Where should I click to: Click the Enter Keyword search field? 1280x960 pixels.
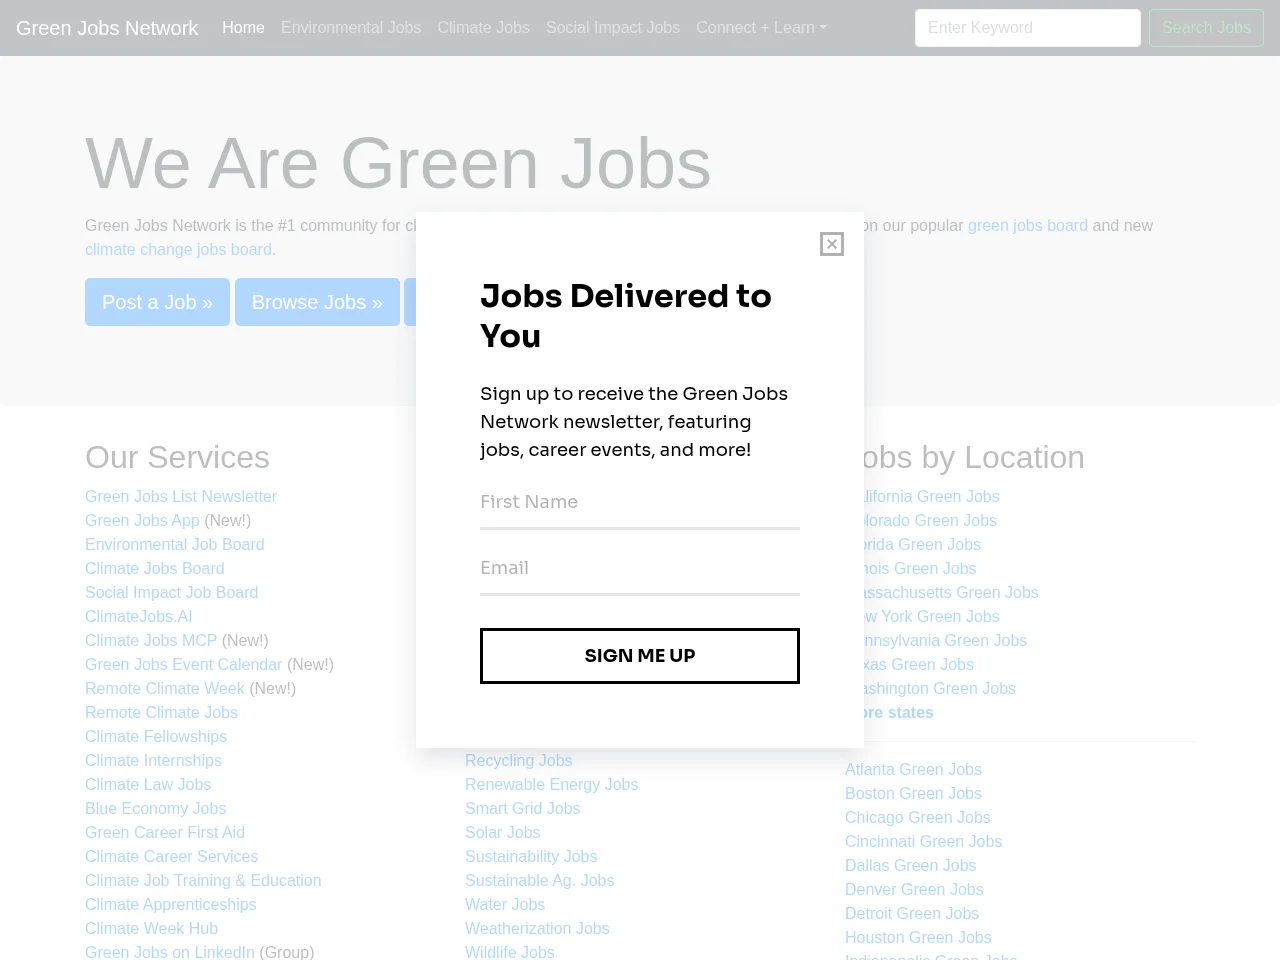(x=1027, y=28)
